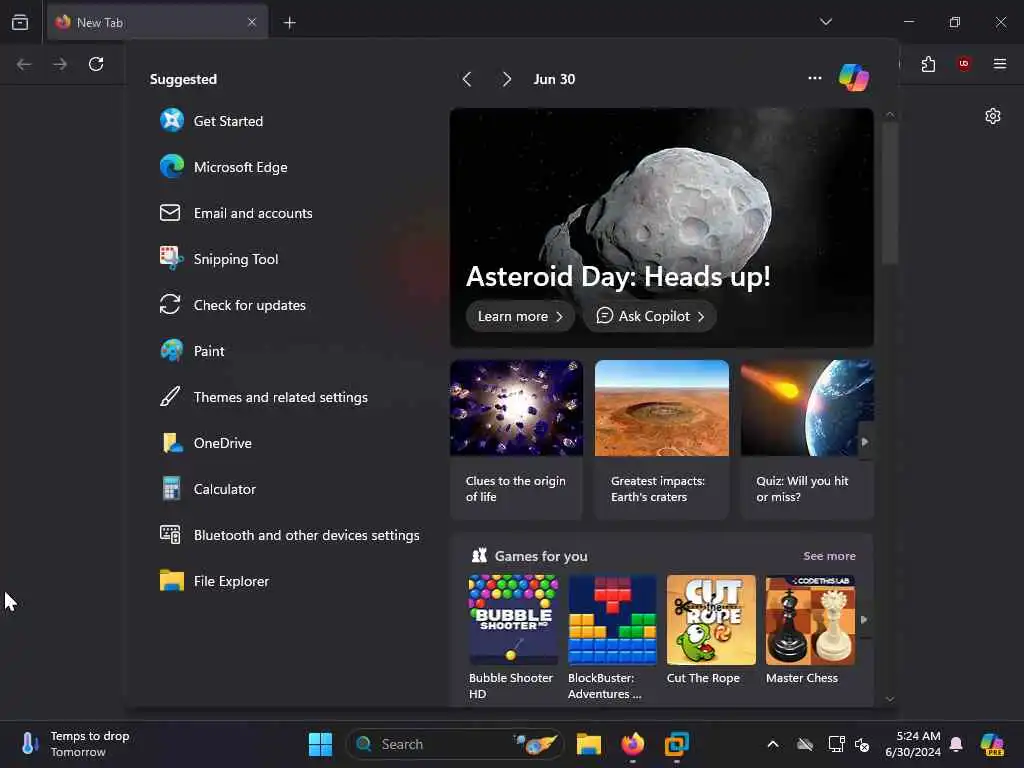Open Windows Start button
The image size is (1024, 768).
pos(320,744)
